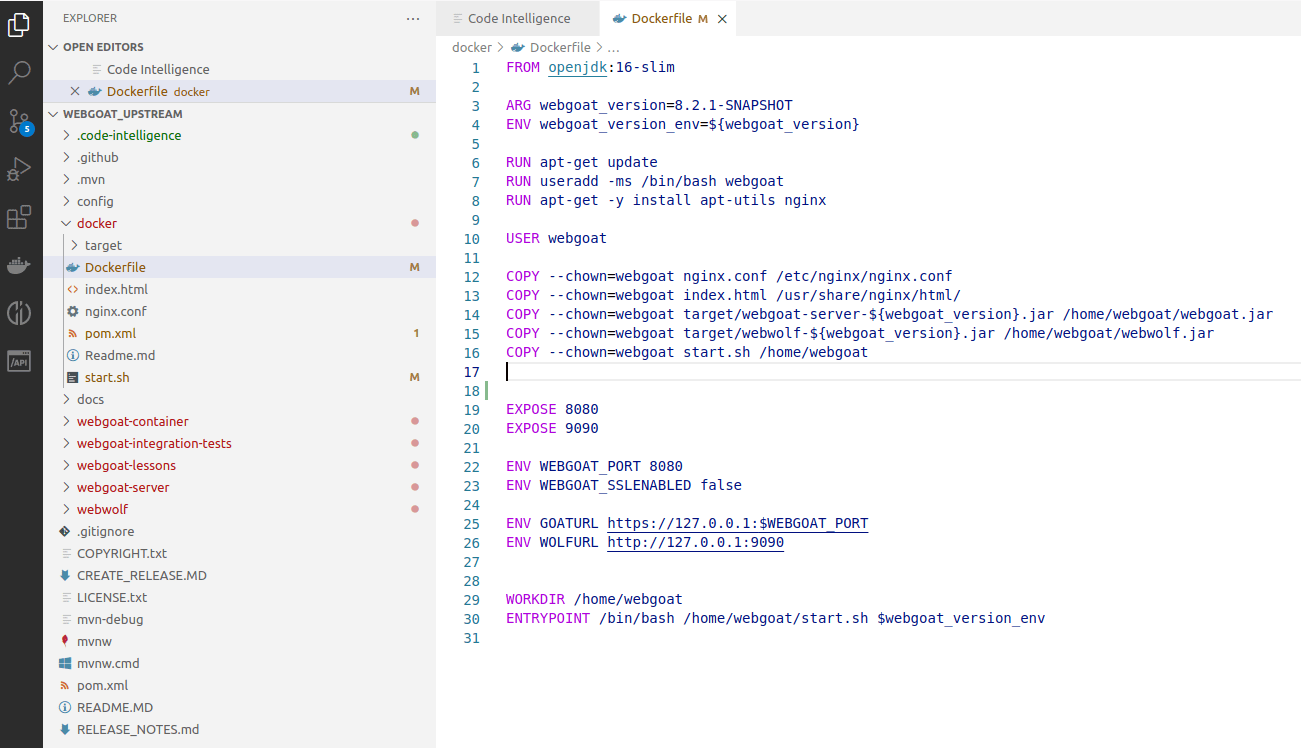
Task: Follow the openjdk image link
Action: [x=577, y=67]
